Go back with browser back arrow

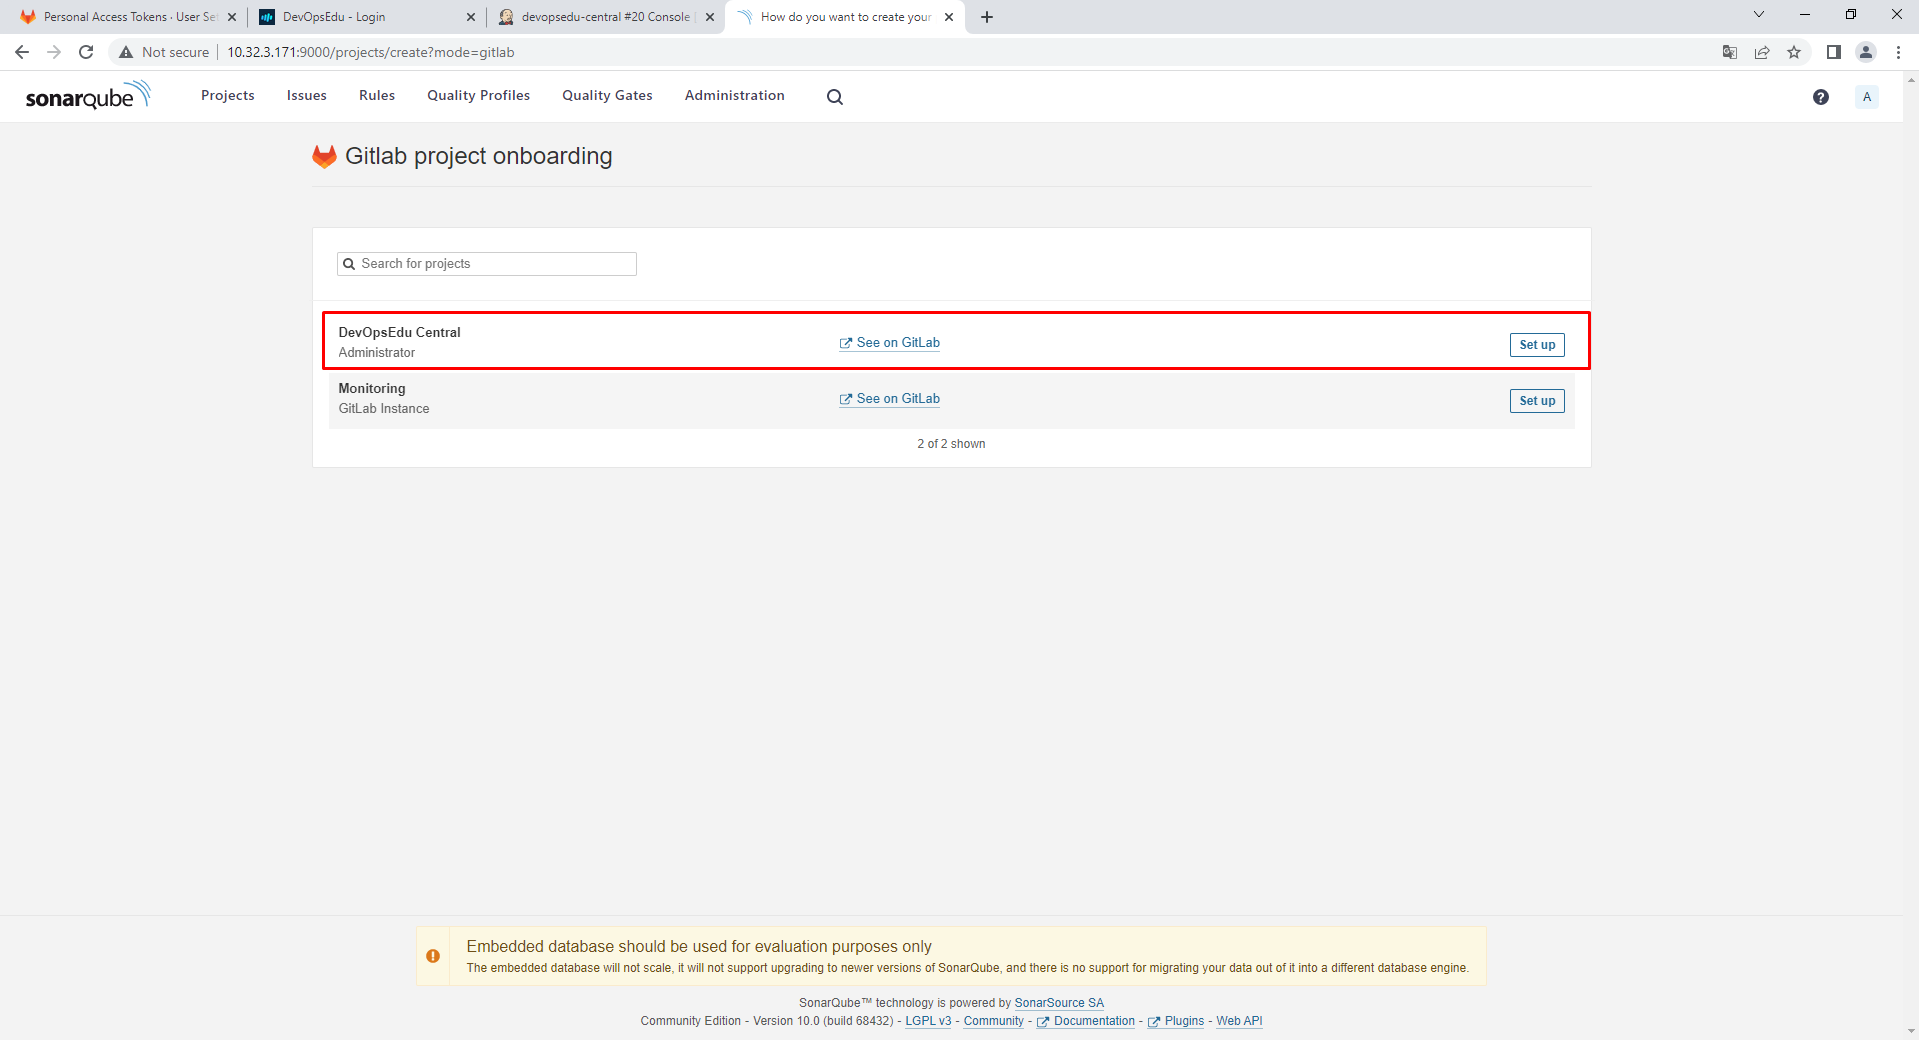tap(22, 52)
